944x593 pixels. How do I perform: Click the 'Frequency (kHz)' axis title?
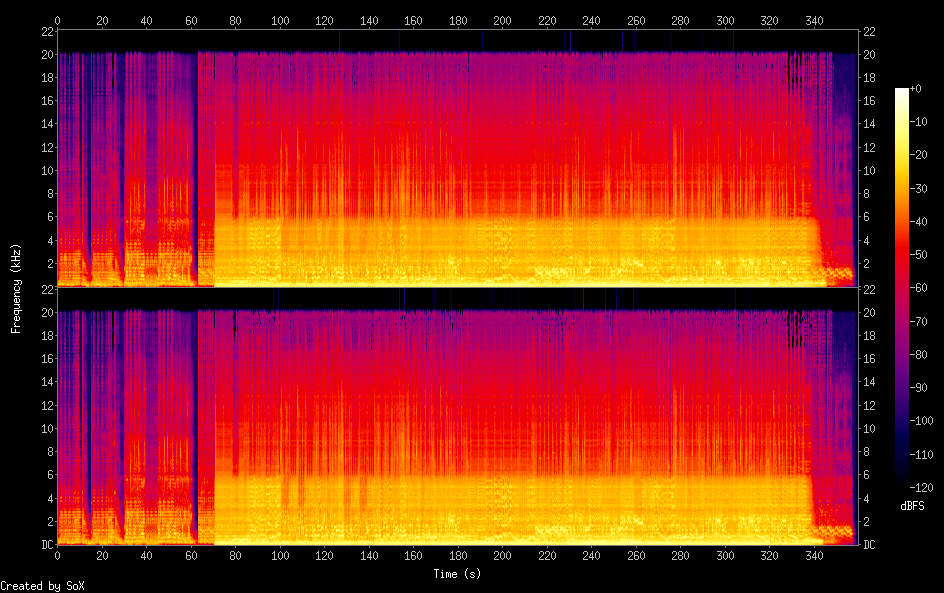click(x=16, y=288)
